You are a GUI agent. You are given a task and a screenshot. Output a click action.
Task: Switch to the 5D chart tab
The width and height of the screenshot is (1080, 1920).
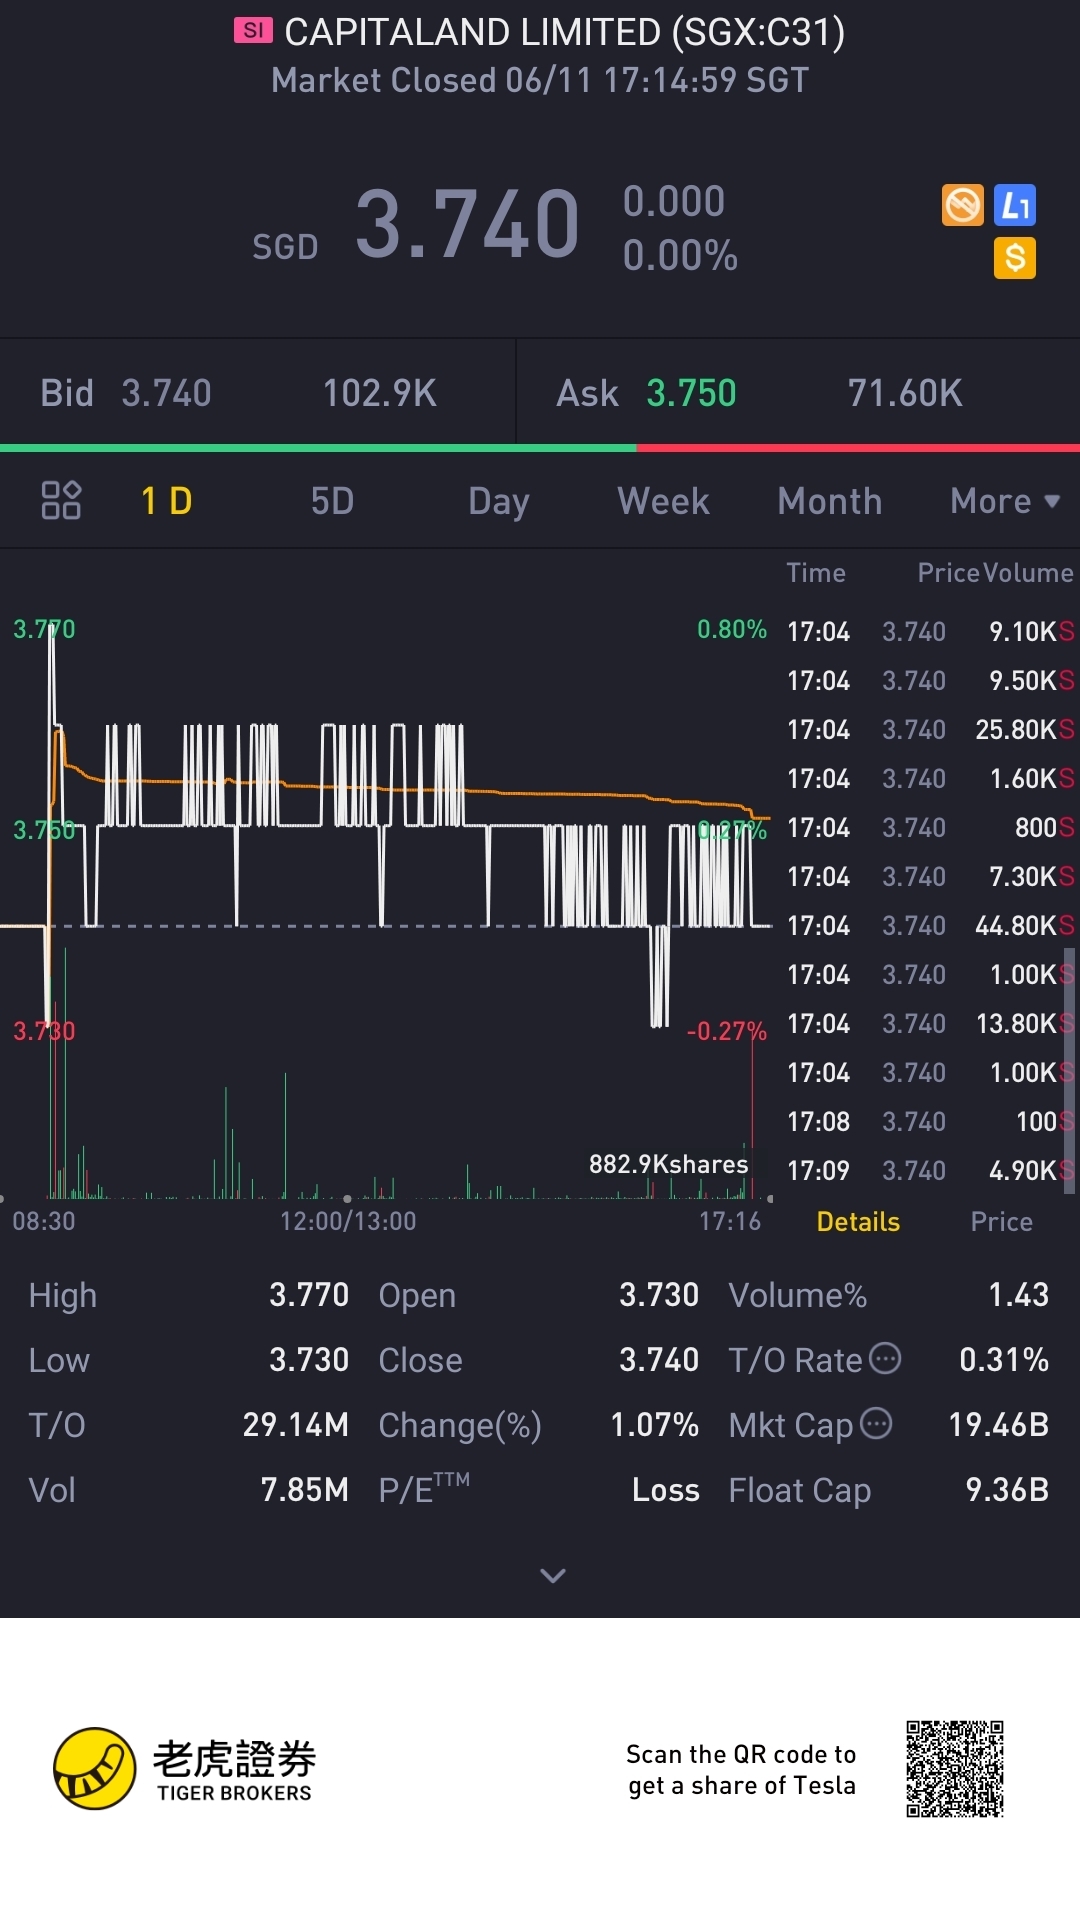coord(332,501)
